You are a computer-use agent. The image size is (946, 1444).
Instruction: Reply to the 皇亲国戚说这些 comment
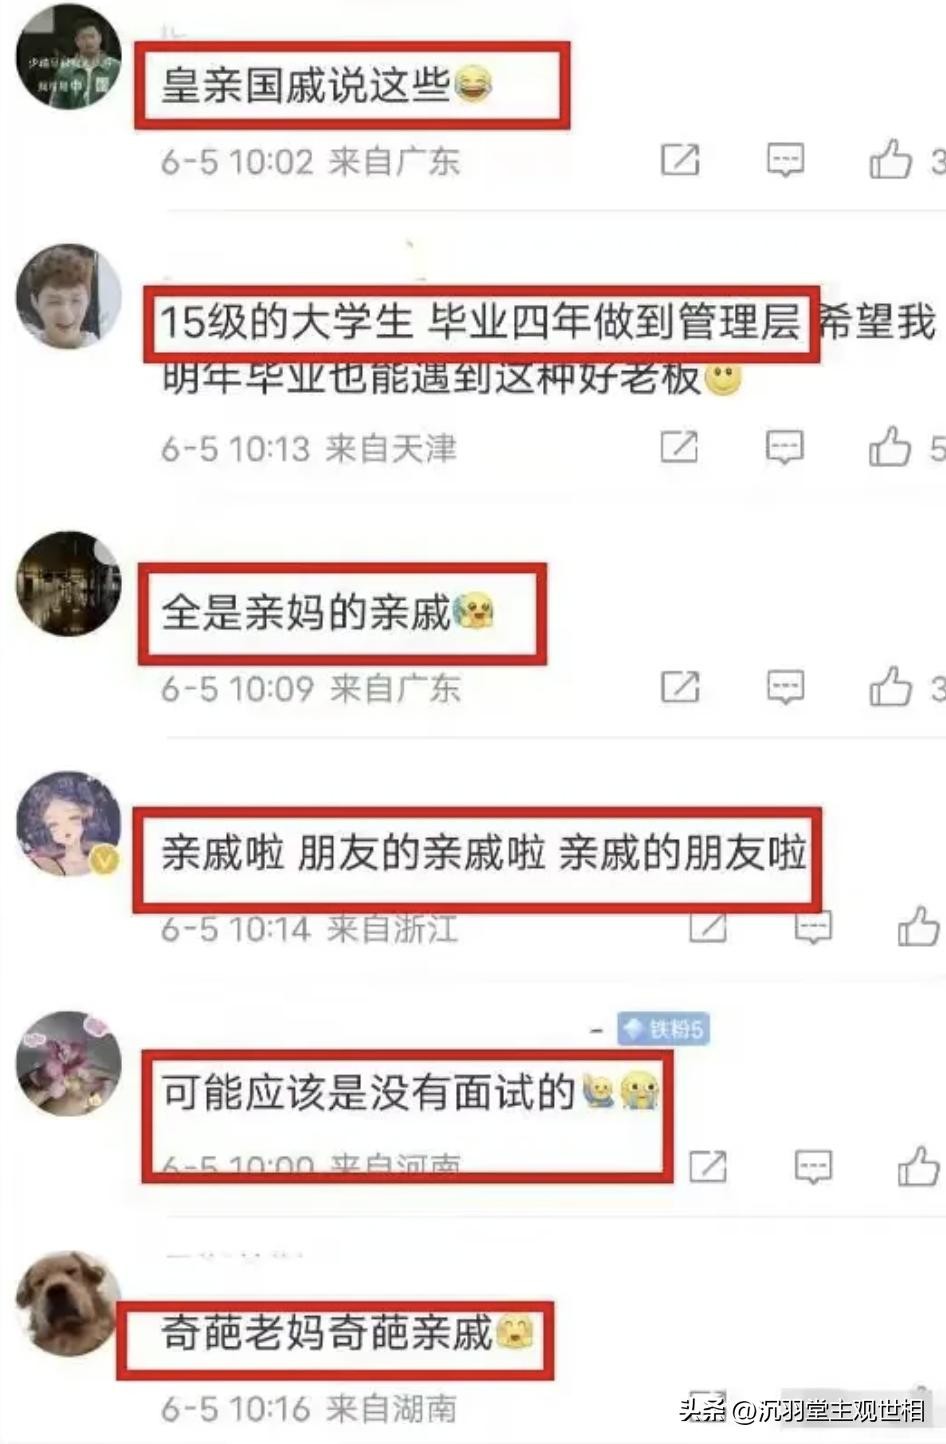pos(785,160)
